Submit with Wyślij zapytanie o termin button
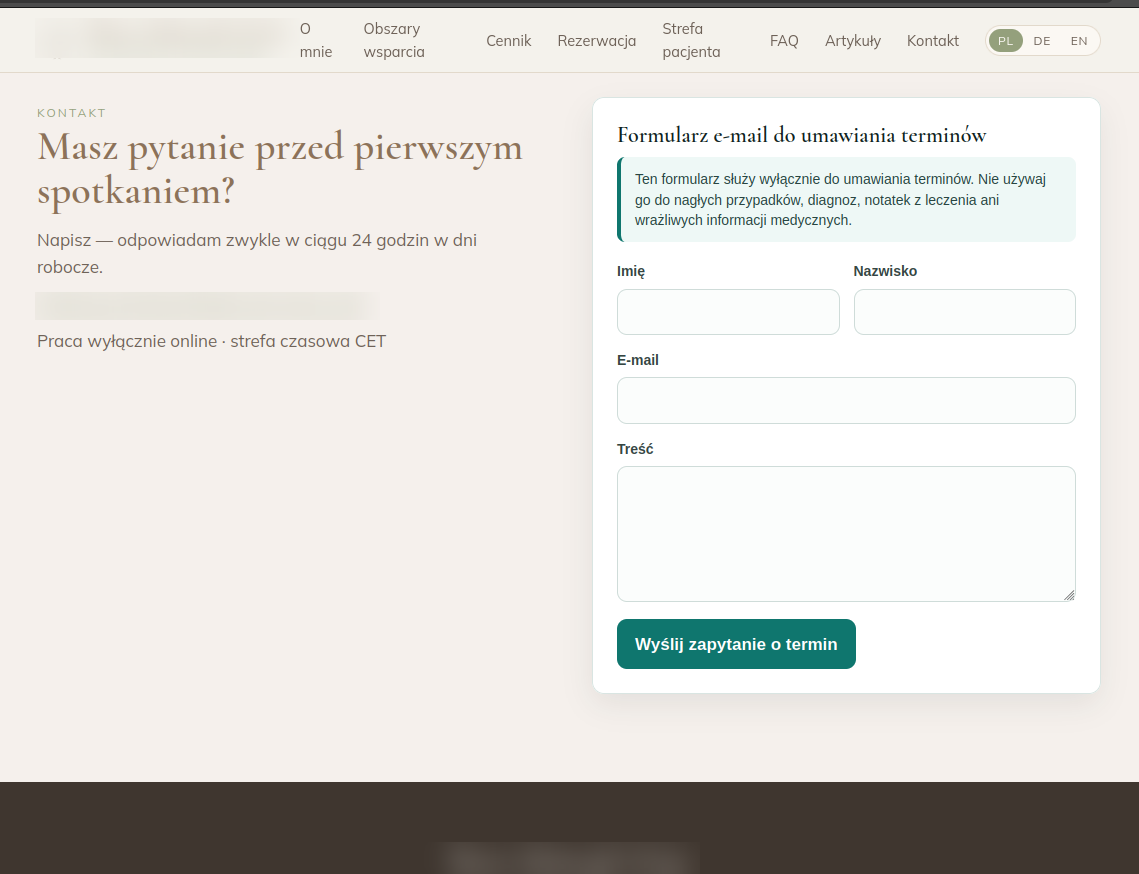 coord(736,644)
